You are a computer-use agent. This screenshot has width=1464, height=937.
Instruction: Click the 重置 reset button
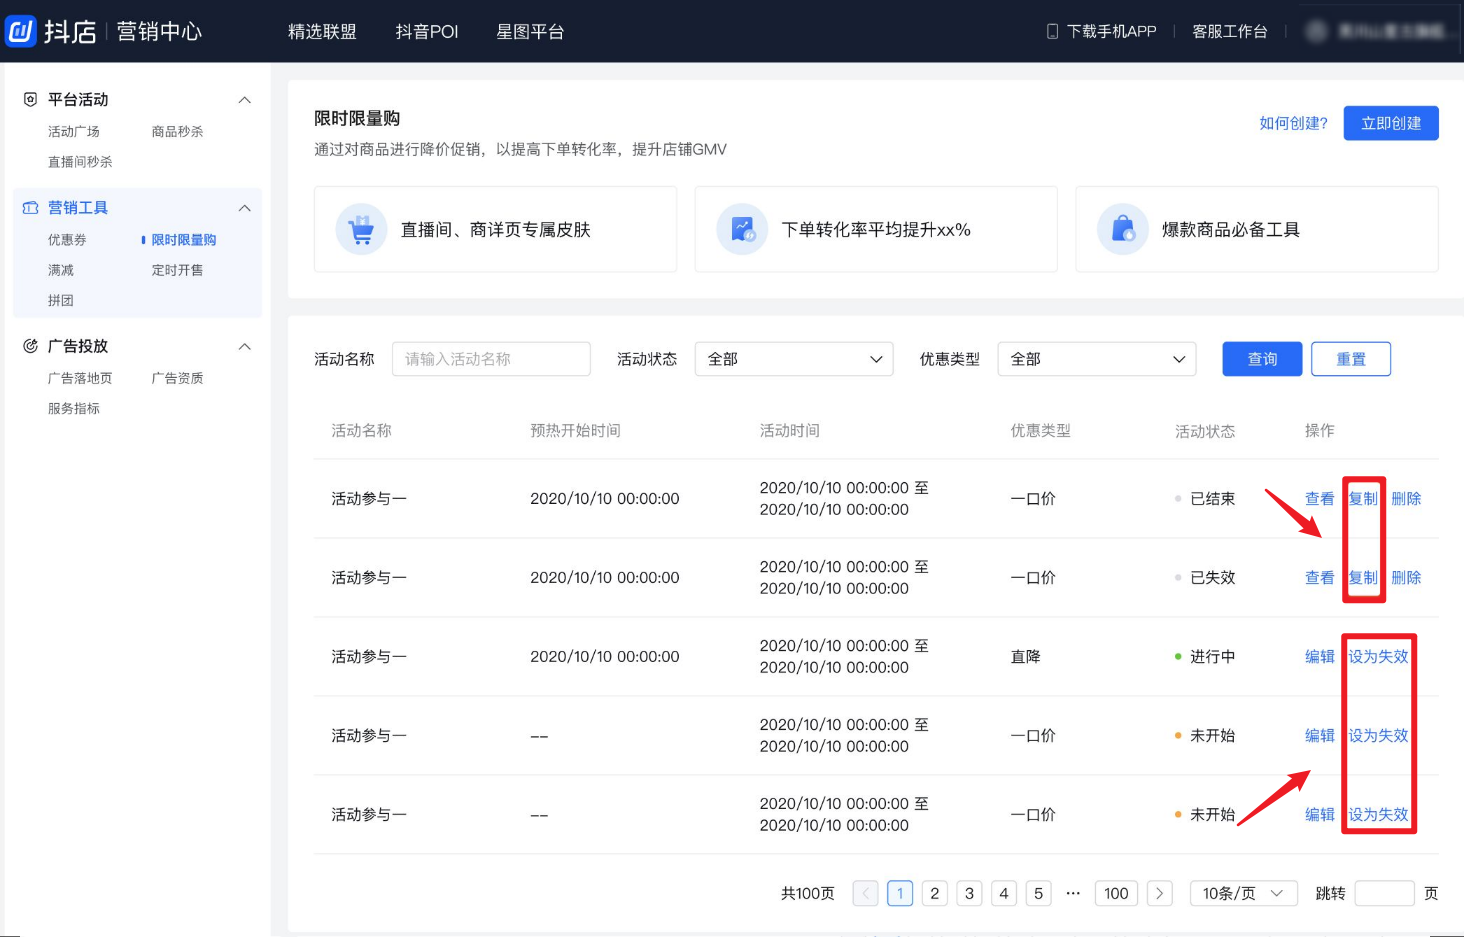coord(1351,359)
